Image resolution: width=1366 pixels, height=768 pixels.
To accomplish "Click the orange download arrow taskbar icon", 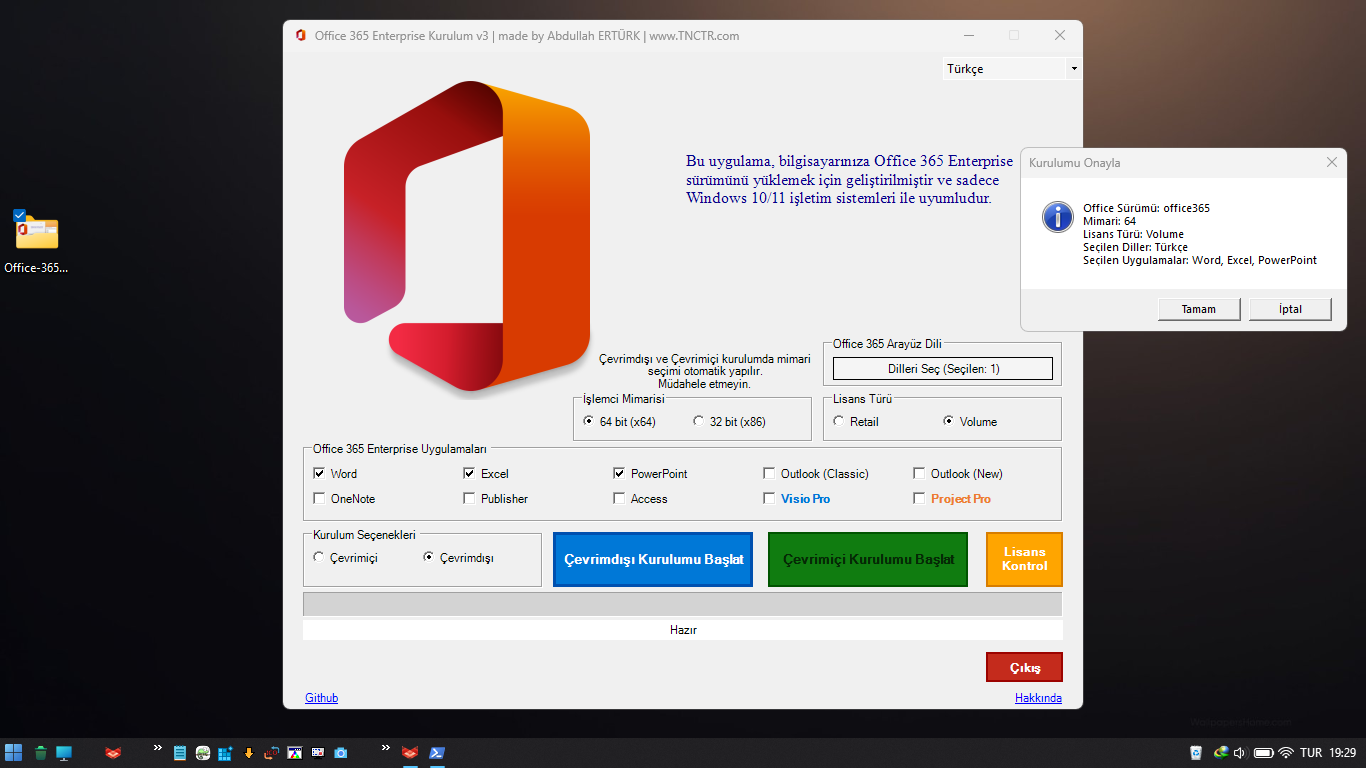I will (249, 753).
